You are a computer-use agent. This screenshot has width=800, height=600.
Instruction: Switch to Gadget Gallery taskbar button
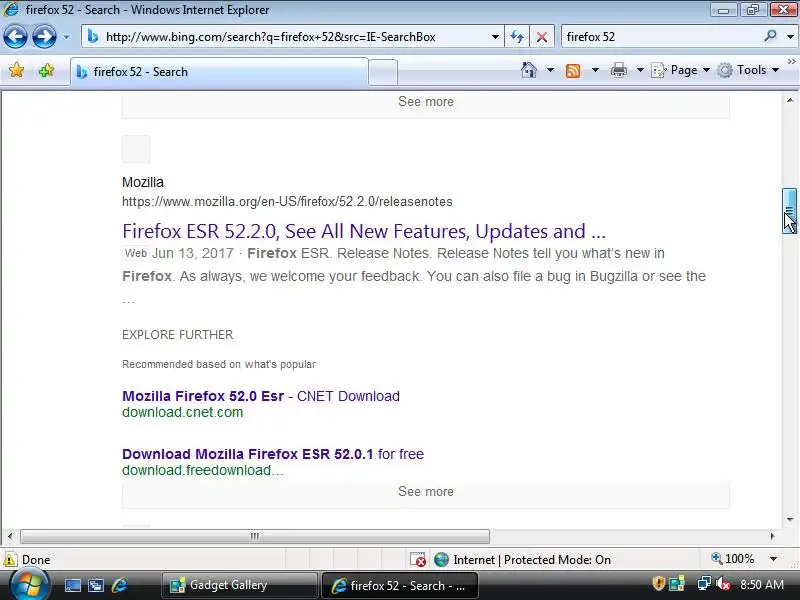tap(240, 585)
